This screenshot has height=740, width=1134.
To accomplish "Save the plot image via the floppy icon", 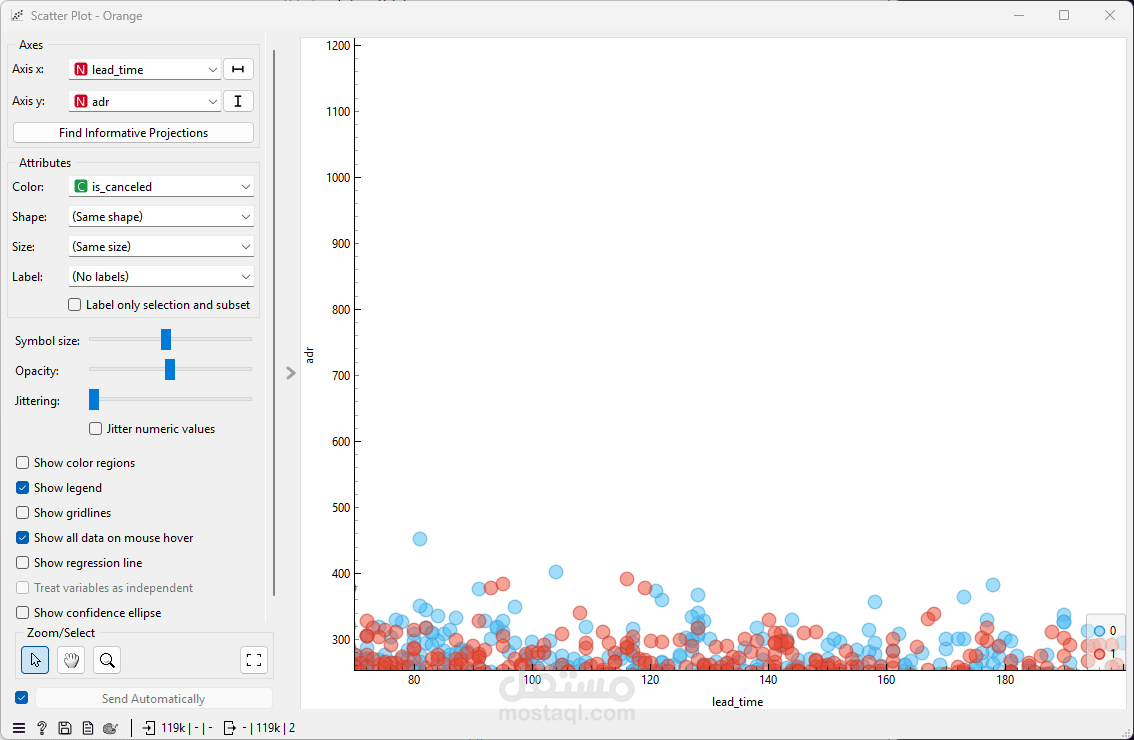I will 65,728.
